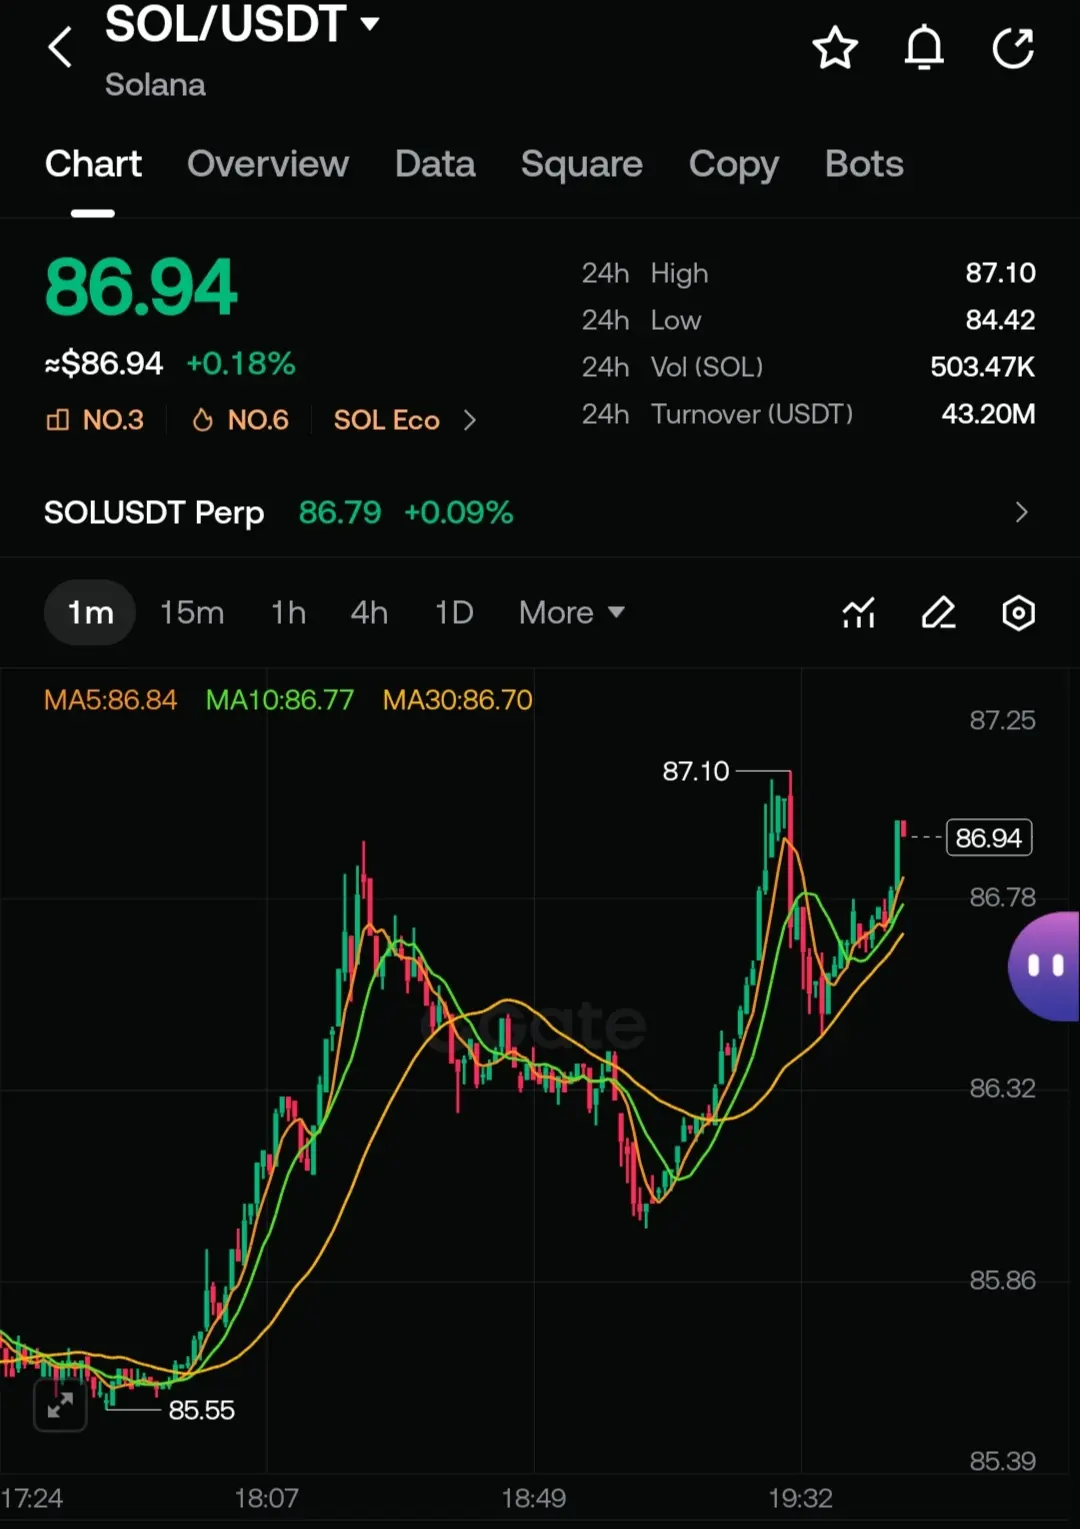Select the 15m timeframe
Image resolution: width=1080 pixels, height=1529 pixels.
[x=192, y=613]
